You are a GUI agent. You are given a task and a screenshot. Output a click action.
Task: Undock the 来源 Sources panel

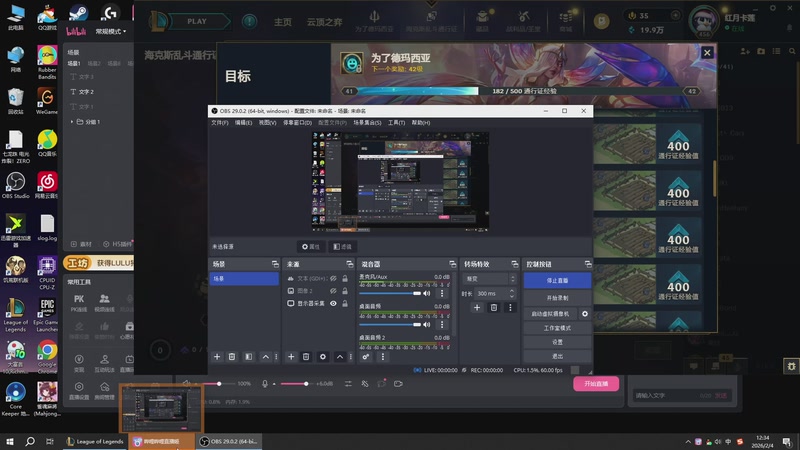tap(349, 264)
